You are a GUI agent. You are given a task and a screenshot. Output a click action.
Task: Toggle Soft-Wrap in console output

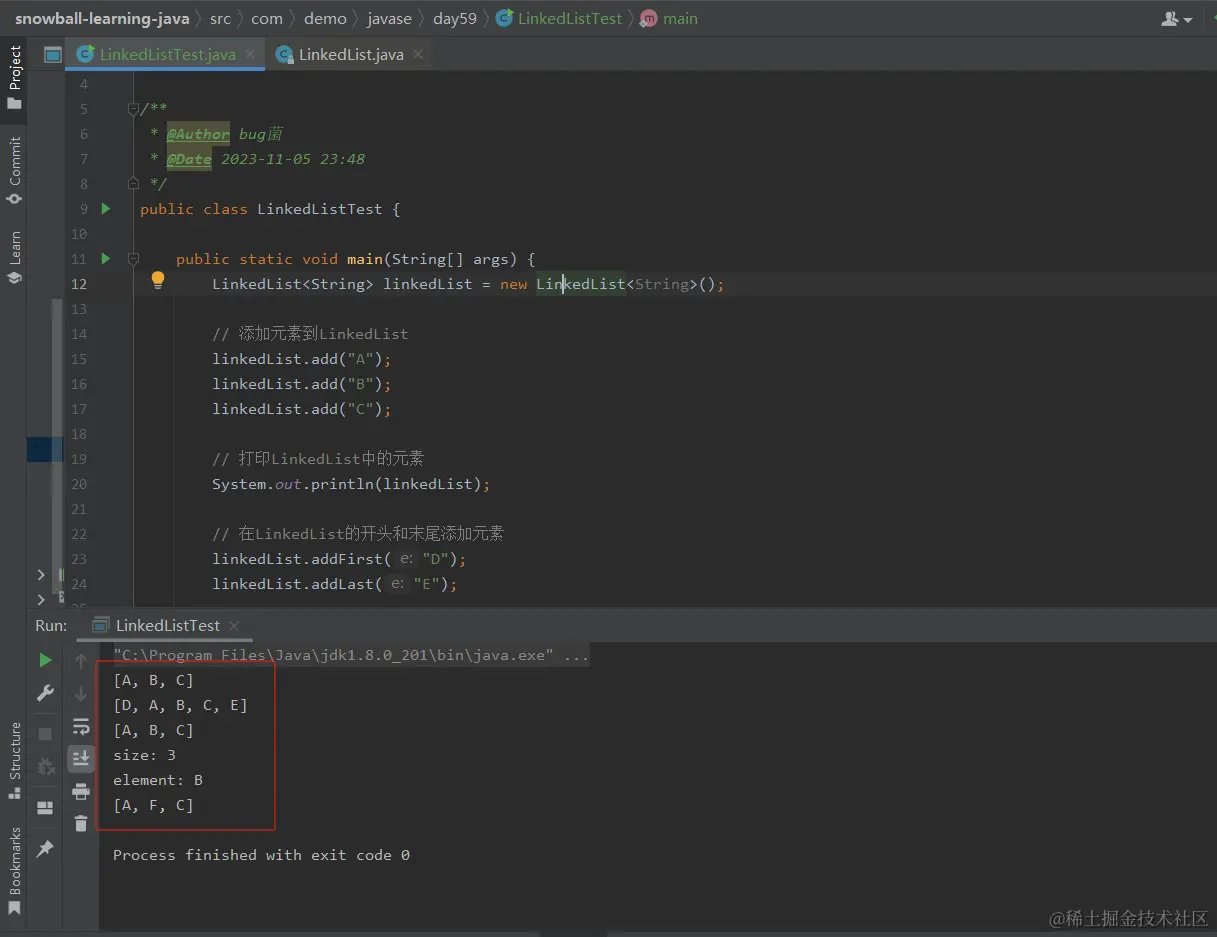click(81, 727)
